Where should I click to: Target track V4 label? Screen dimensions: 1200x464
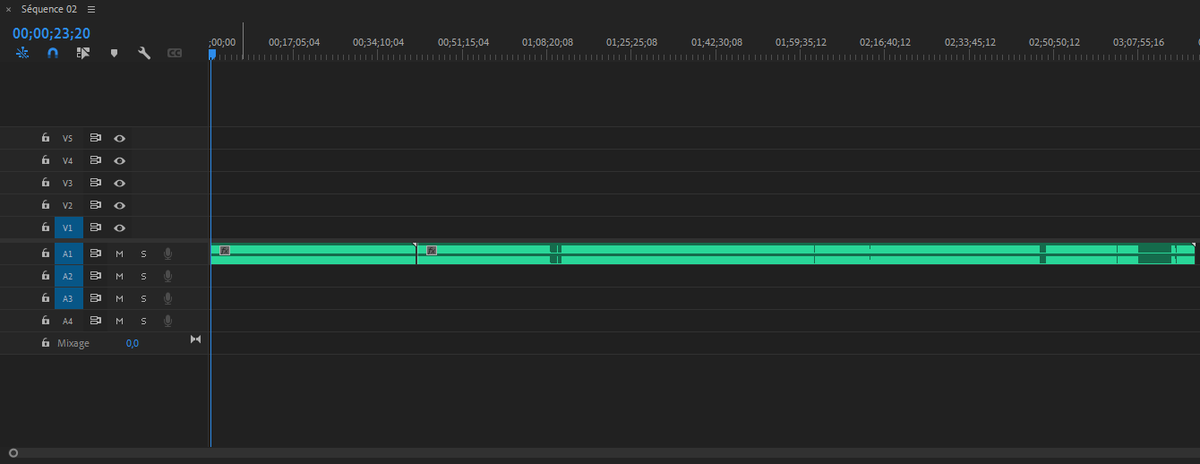pyautogui.click(x=68, y=160)
